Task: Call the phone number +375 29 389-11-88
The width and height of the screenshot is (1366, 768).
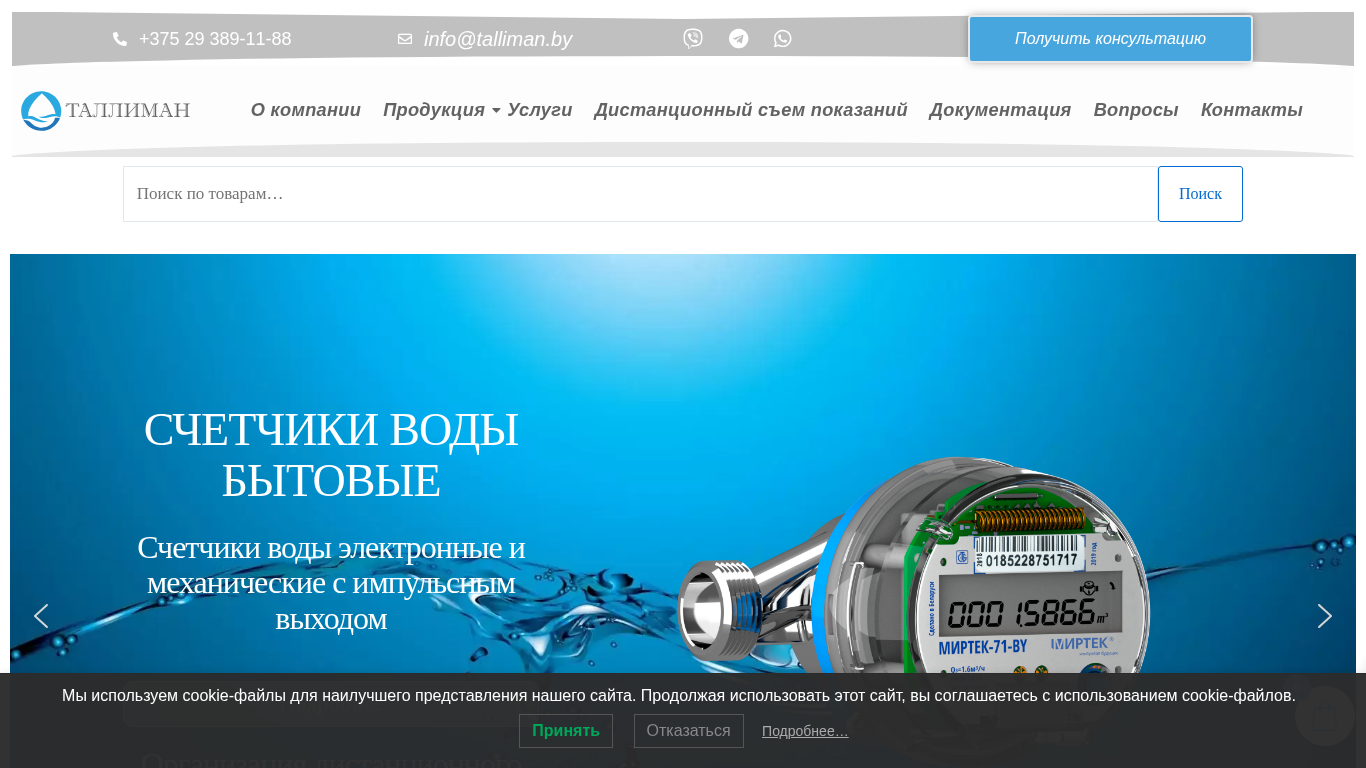Action: (x=215, y=39)
